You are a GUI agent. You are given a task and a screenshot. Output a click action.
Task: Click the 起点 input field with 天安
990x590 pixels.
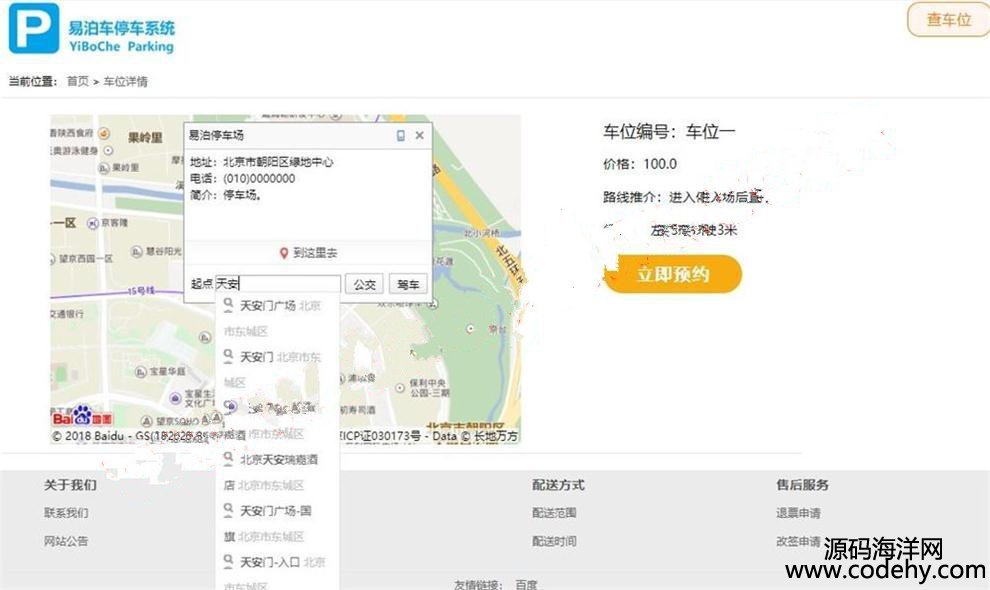click(x=278, y=284)
